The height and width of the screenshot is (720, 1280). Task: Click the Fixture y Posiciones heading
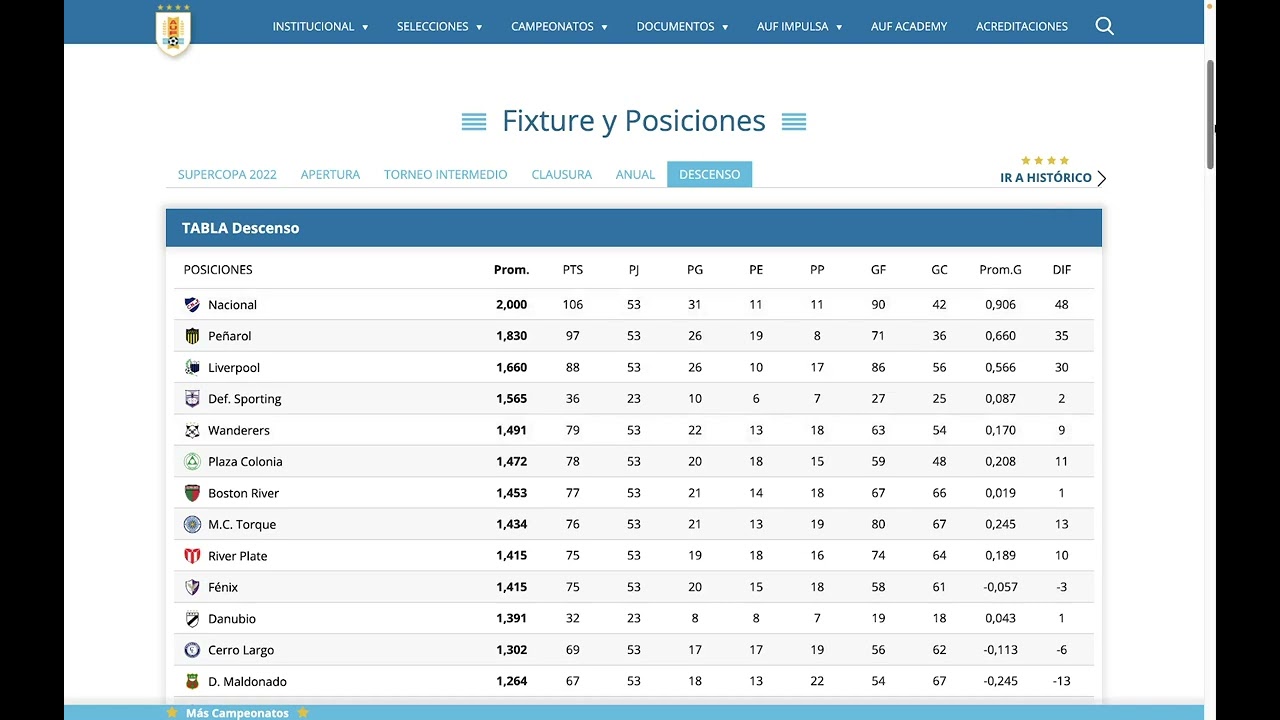[x=634, y=121]
